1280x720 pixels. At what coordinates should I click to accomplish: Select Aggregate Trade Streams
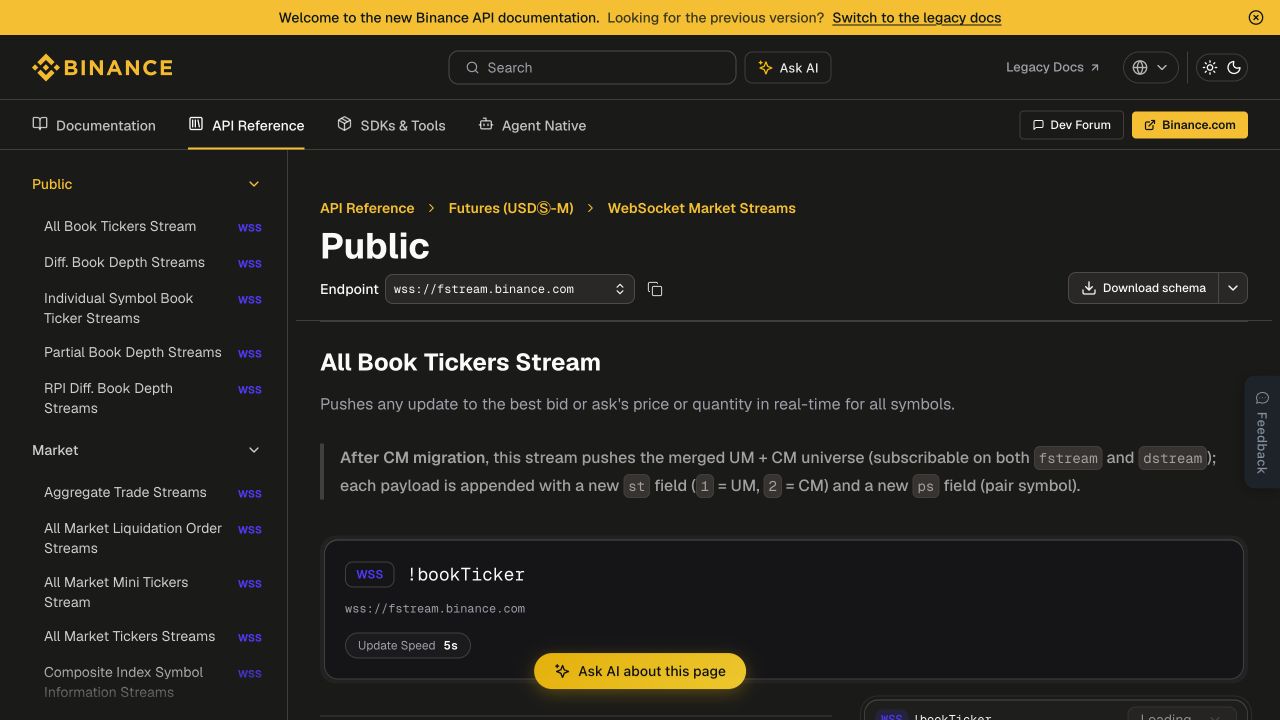125,492
